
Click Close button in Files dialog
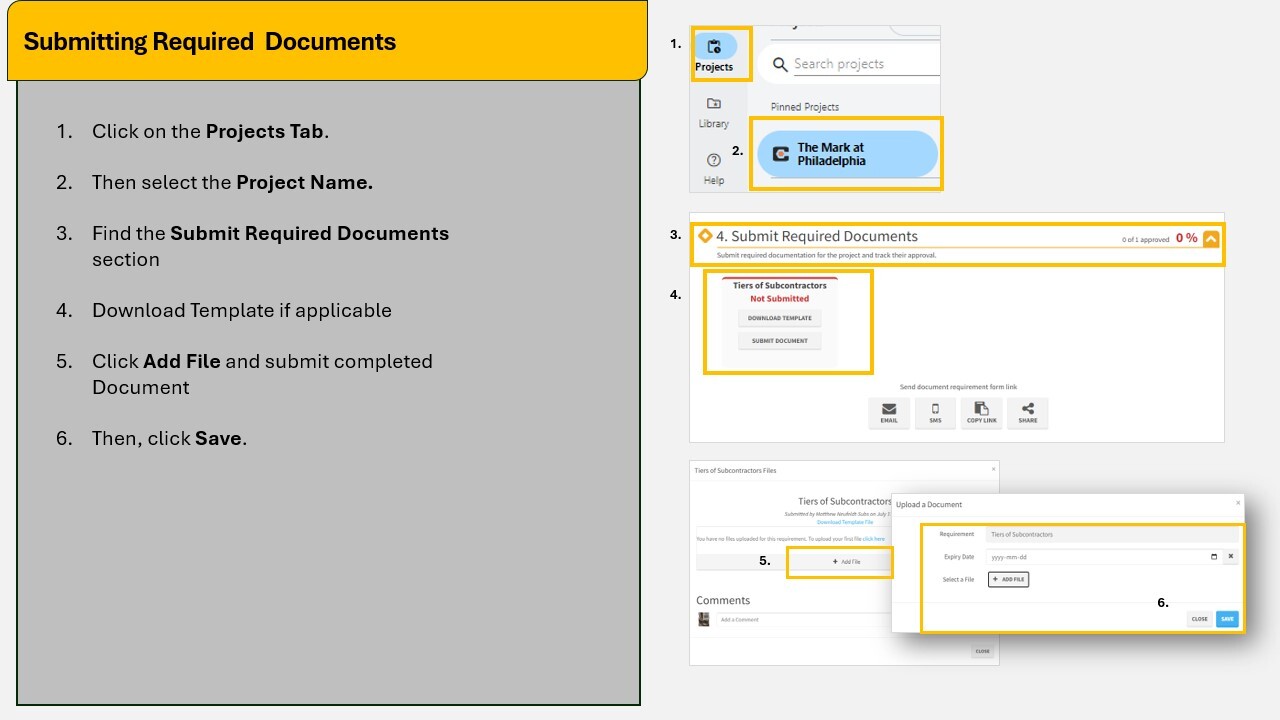point(982,651)
